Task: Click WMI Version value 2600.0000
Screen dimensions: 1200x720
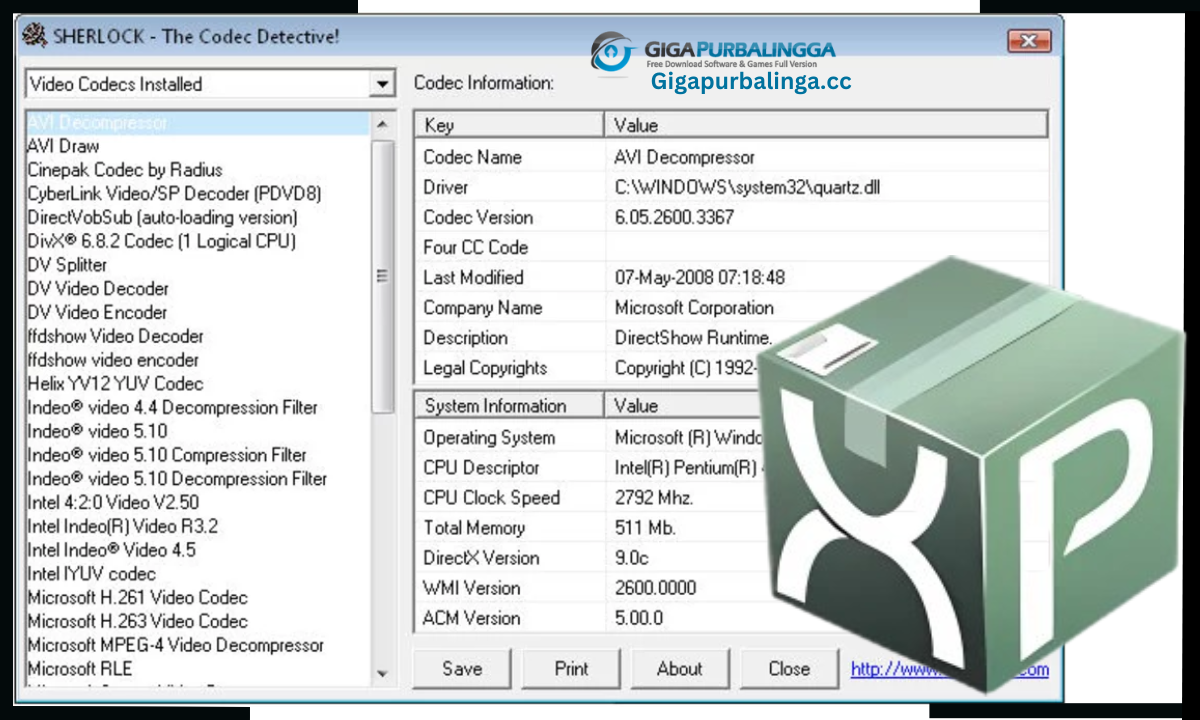Action: click(655, 587)
